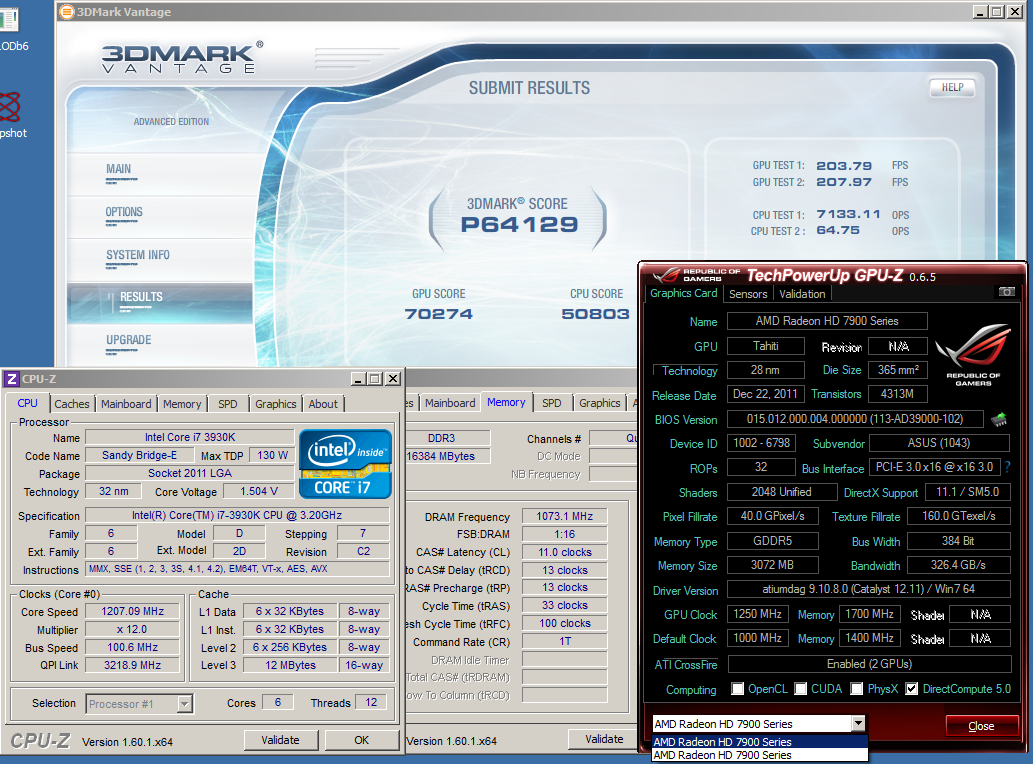Click the Driver Version atiumdag field
Image resolution: width=1033 pixels, height=764 pixels.
coord(869,589)
